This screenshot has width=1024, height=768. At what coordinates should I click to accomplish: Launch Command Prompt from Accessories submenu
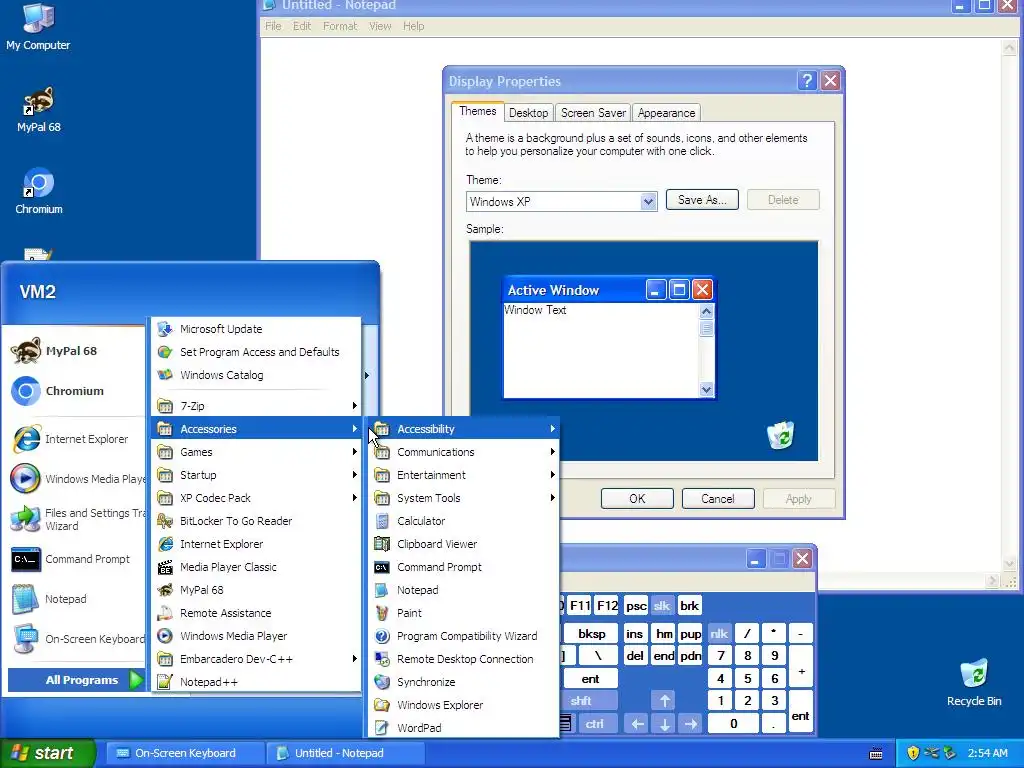point(464,567)
